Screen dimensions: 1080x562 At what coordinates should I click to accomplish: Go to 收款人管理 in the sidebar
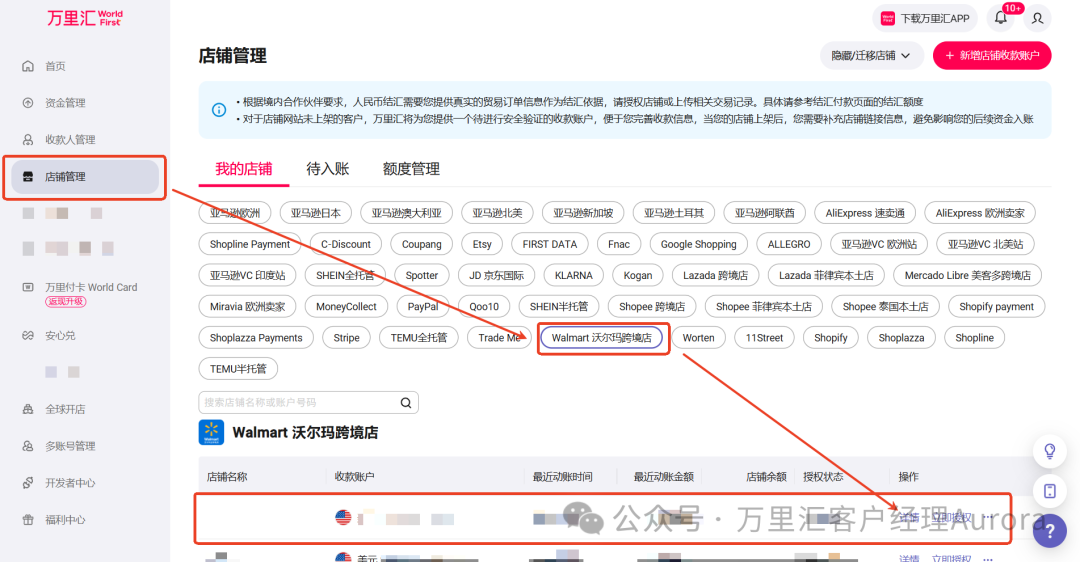(x=70, y=139)
